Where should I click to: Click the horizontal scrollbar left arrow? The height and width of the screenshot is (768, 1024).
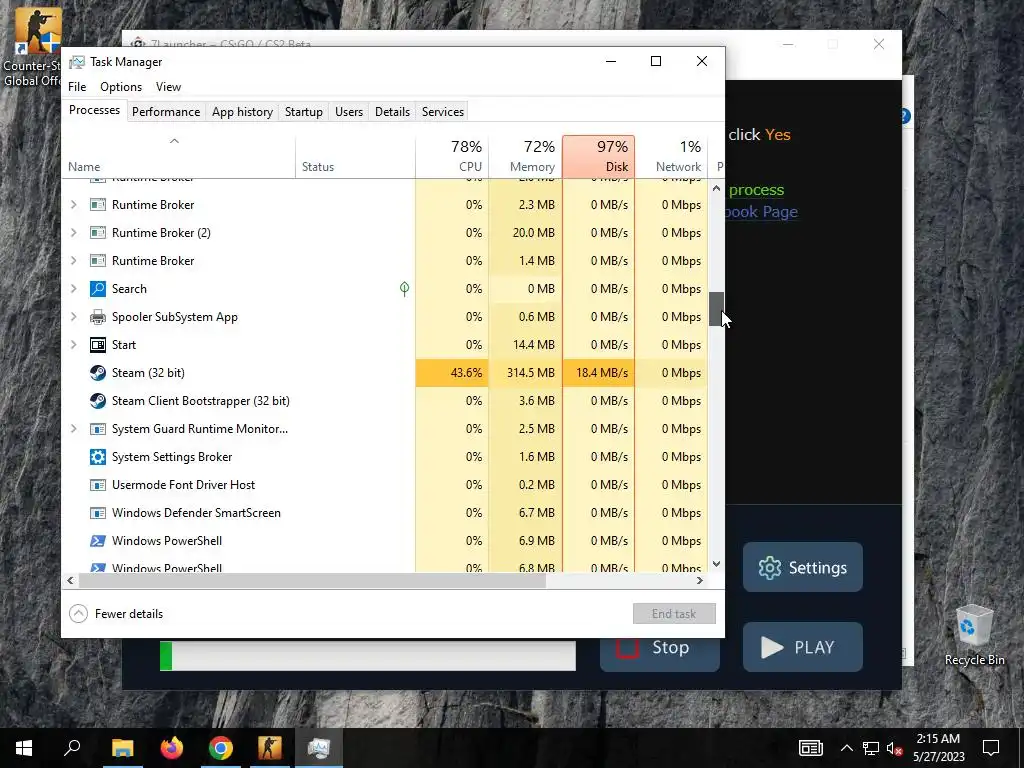click(x=71, y=581)
